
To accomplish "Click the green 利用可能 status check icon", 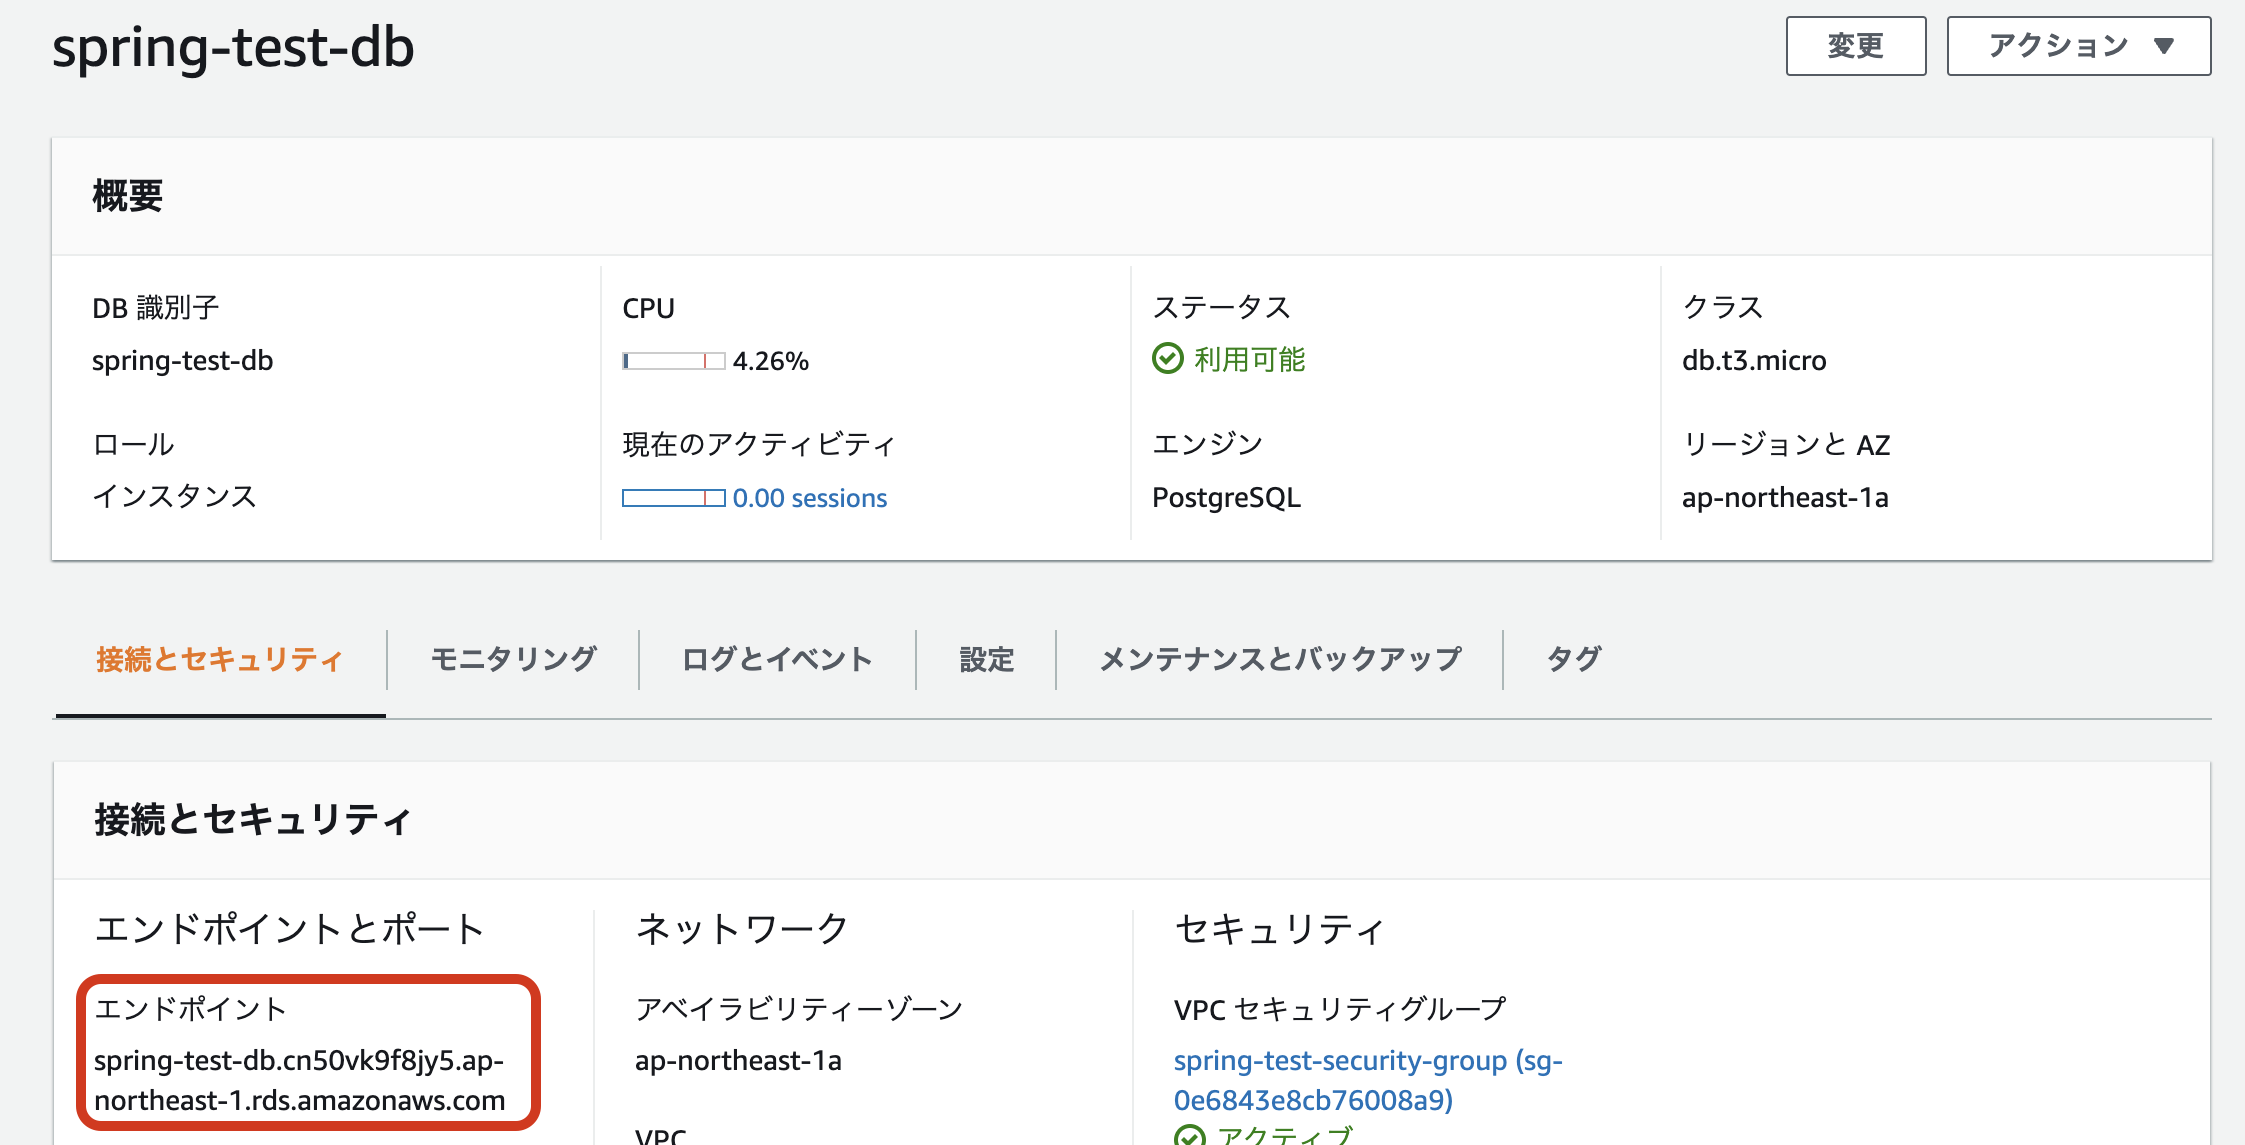I will tap(1168, 361).
